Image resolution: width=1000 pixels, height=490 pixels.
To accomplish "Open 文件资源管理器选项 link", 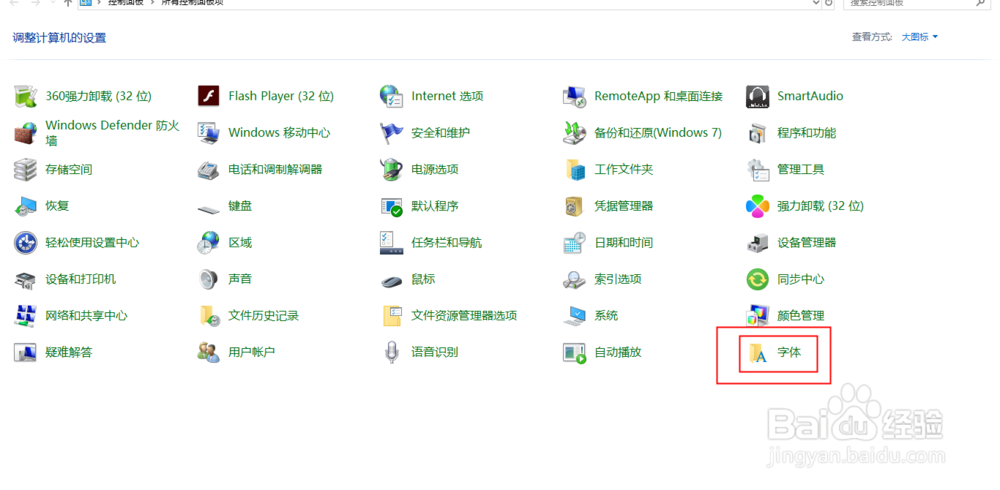I will pyautogui.click(x=464, y=315).
